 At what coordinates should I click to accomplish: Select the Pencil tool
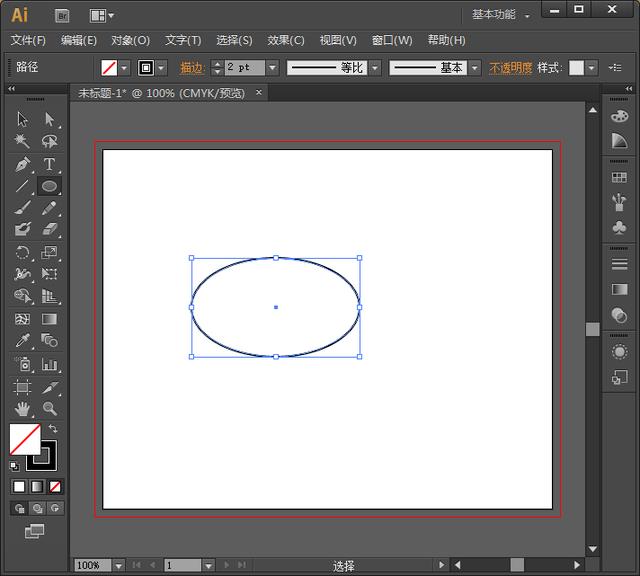[x=49, y=208]
